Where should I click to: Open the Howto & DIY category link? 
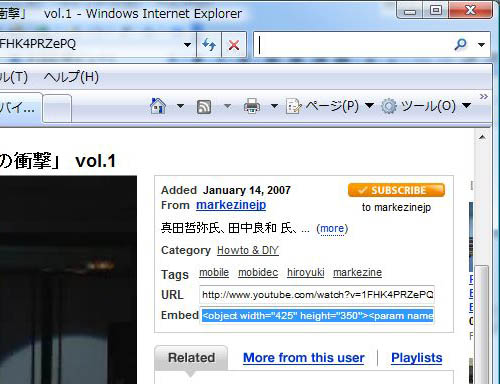click(x=248, y=250)
